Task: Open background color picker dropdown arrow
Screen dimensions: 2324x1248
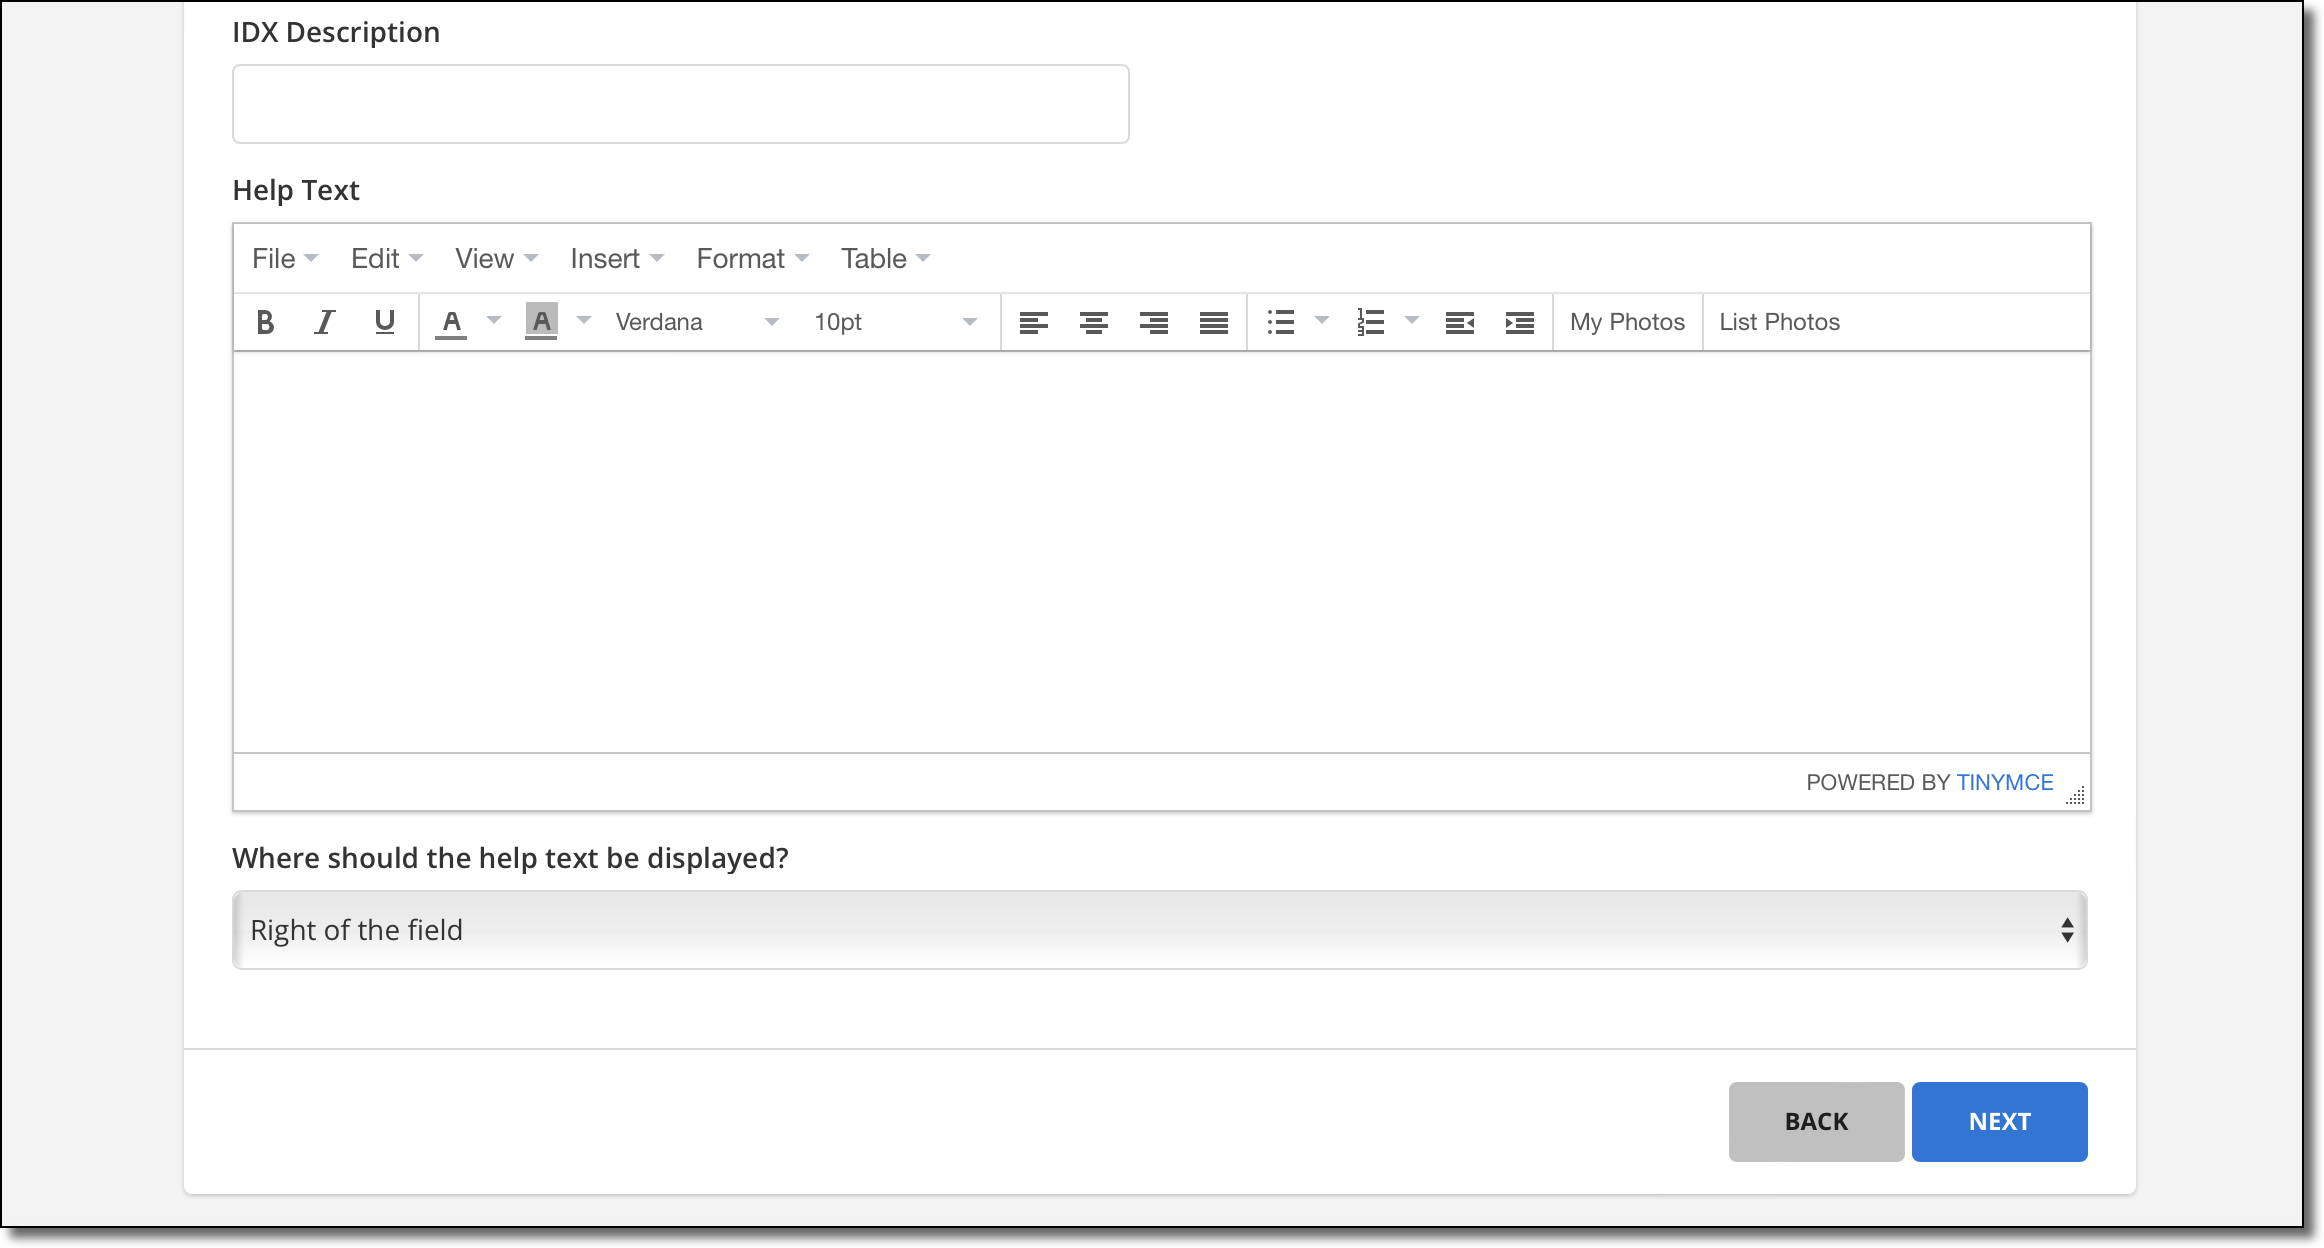Action: (x=584, y=321)
